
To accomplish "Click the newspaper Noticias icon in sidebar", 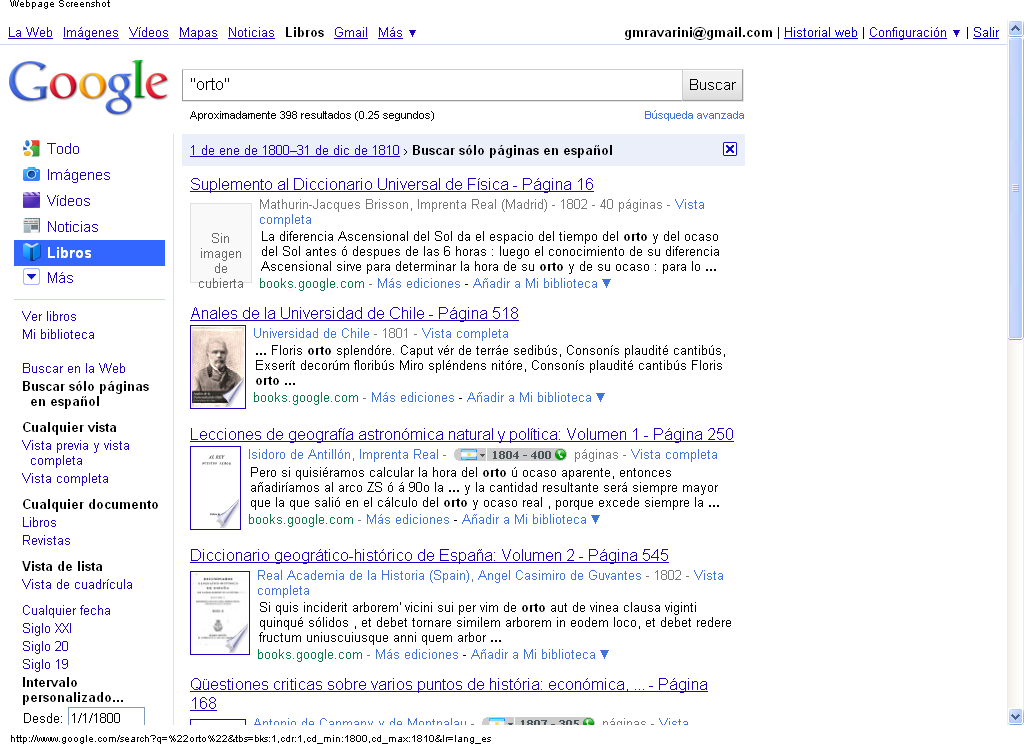I will click(31, 227).
